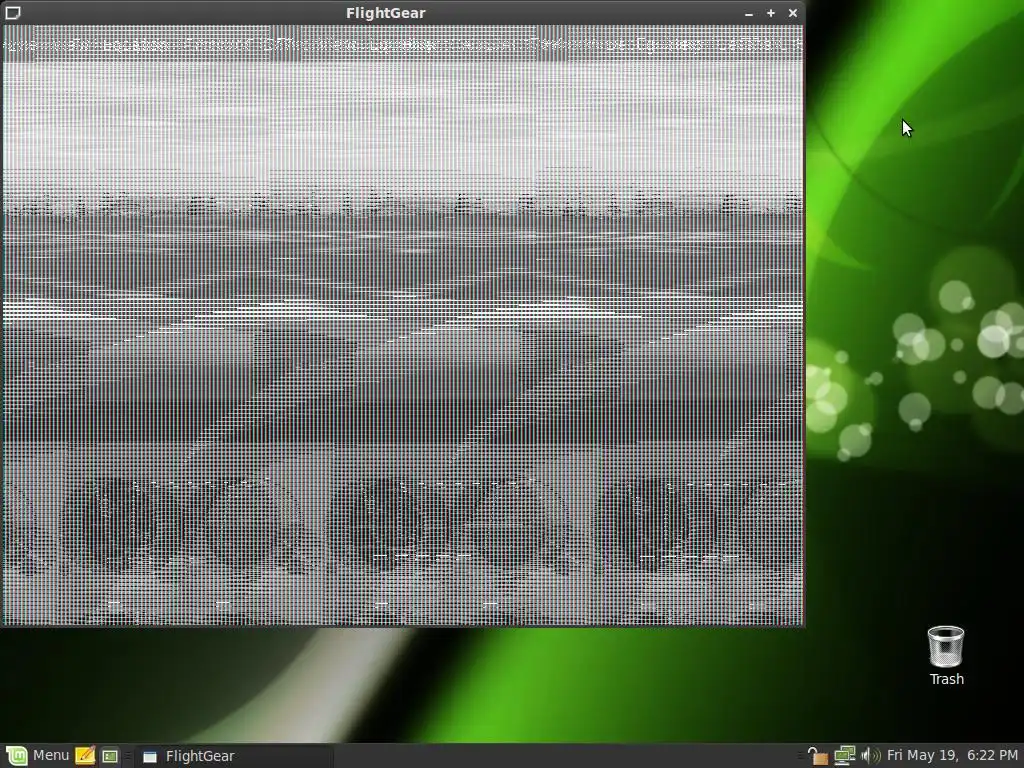Open FlightGear window menu icon in title bar
The width and height of the screenshot is (1024, 768).
click(x=13, y=12)
